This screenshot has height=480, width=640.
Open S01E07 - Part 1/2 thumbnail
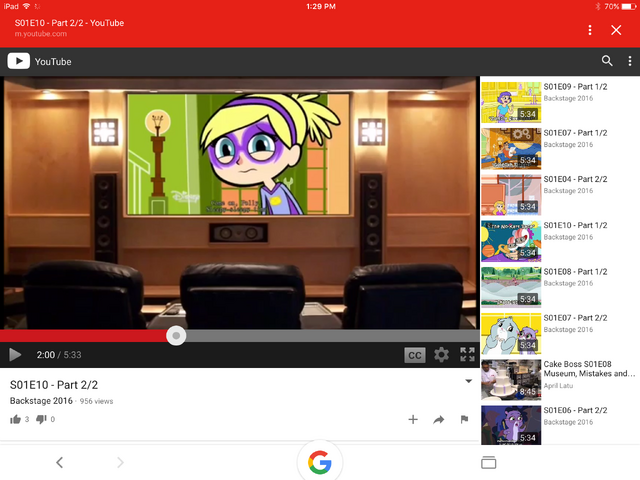511,149
